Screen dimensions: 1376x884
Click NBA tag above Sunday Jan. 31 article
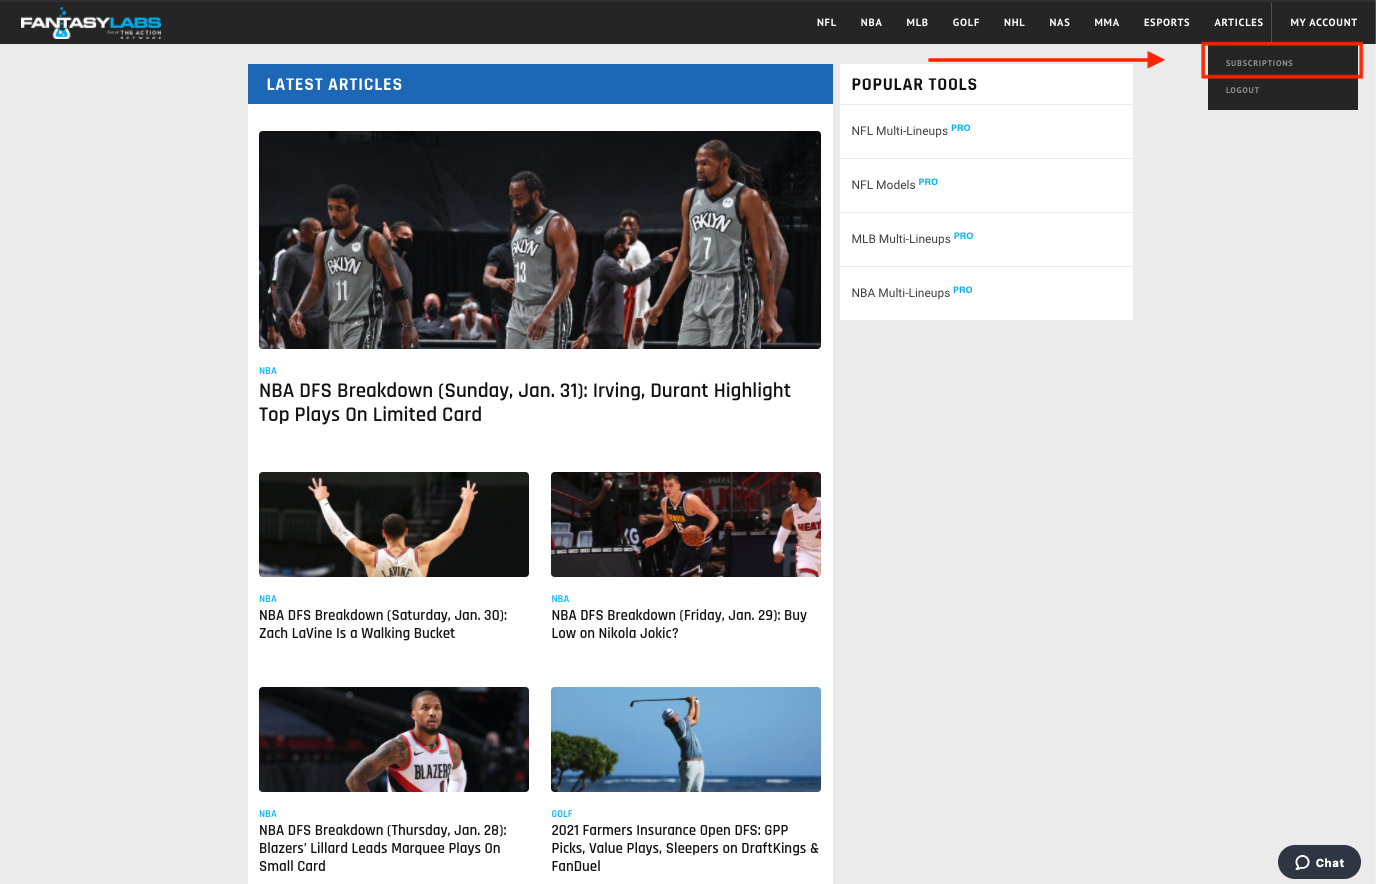pos(268,371)
